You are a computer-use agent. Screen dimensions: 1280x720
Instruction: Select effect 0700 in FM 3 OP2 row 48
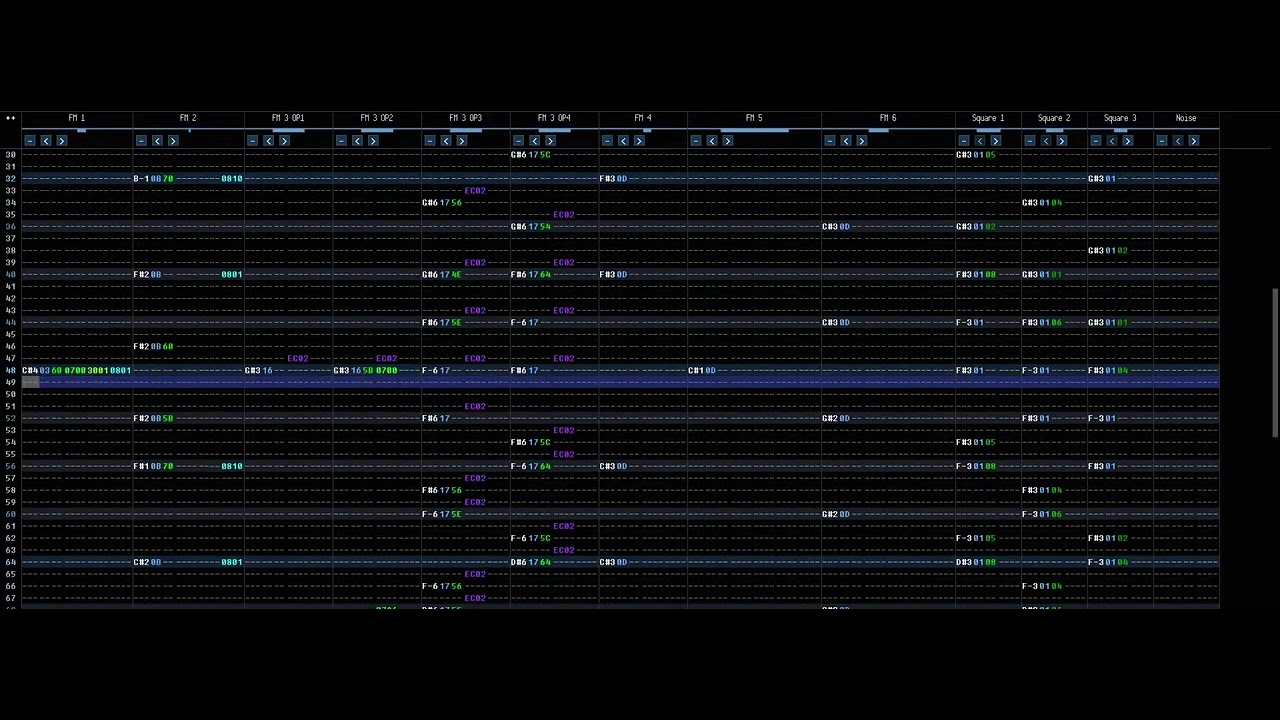tap(386, 371)
